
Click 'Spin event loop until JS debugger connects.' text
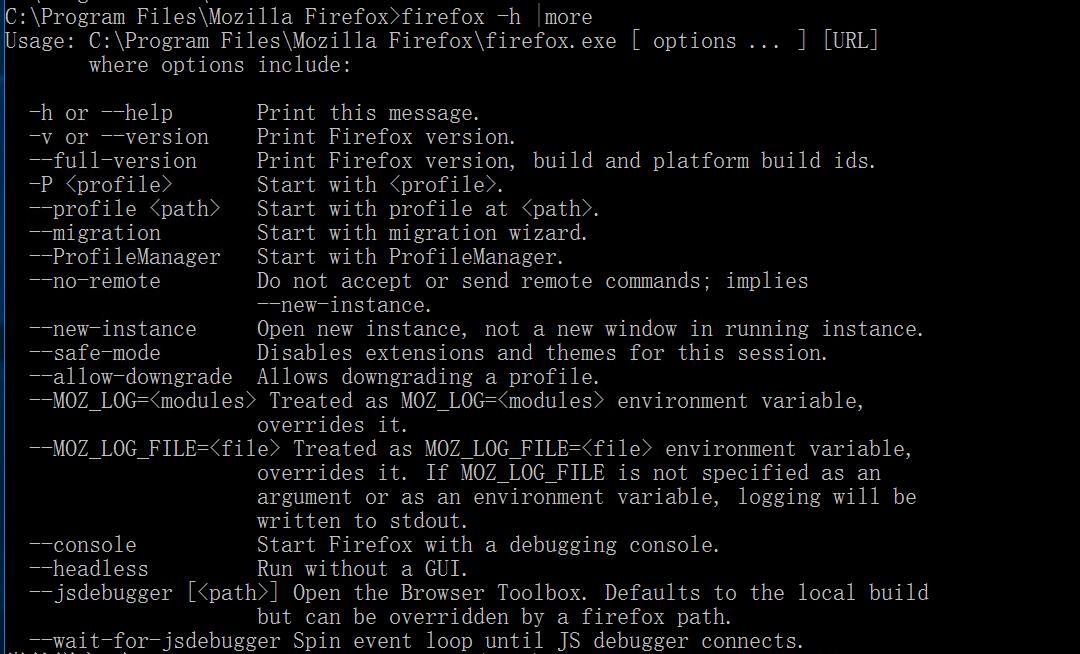click(548, 642)
